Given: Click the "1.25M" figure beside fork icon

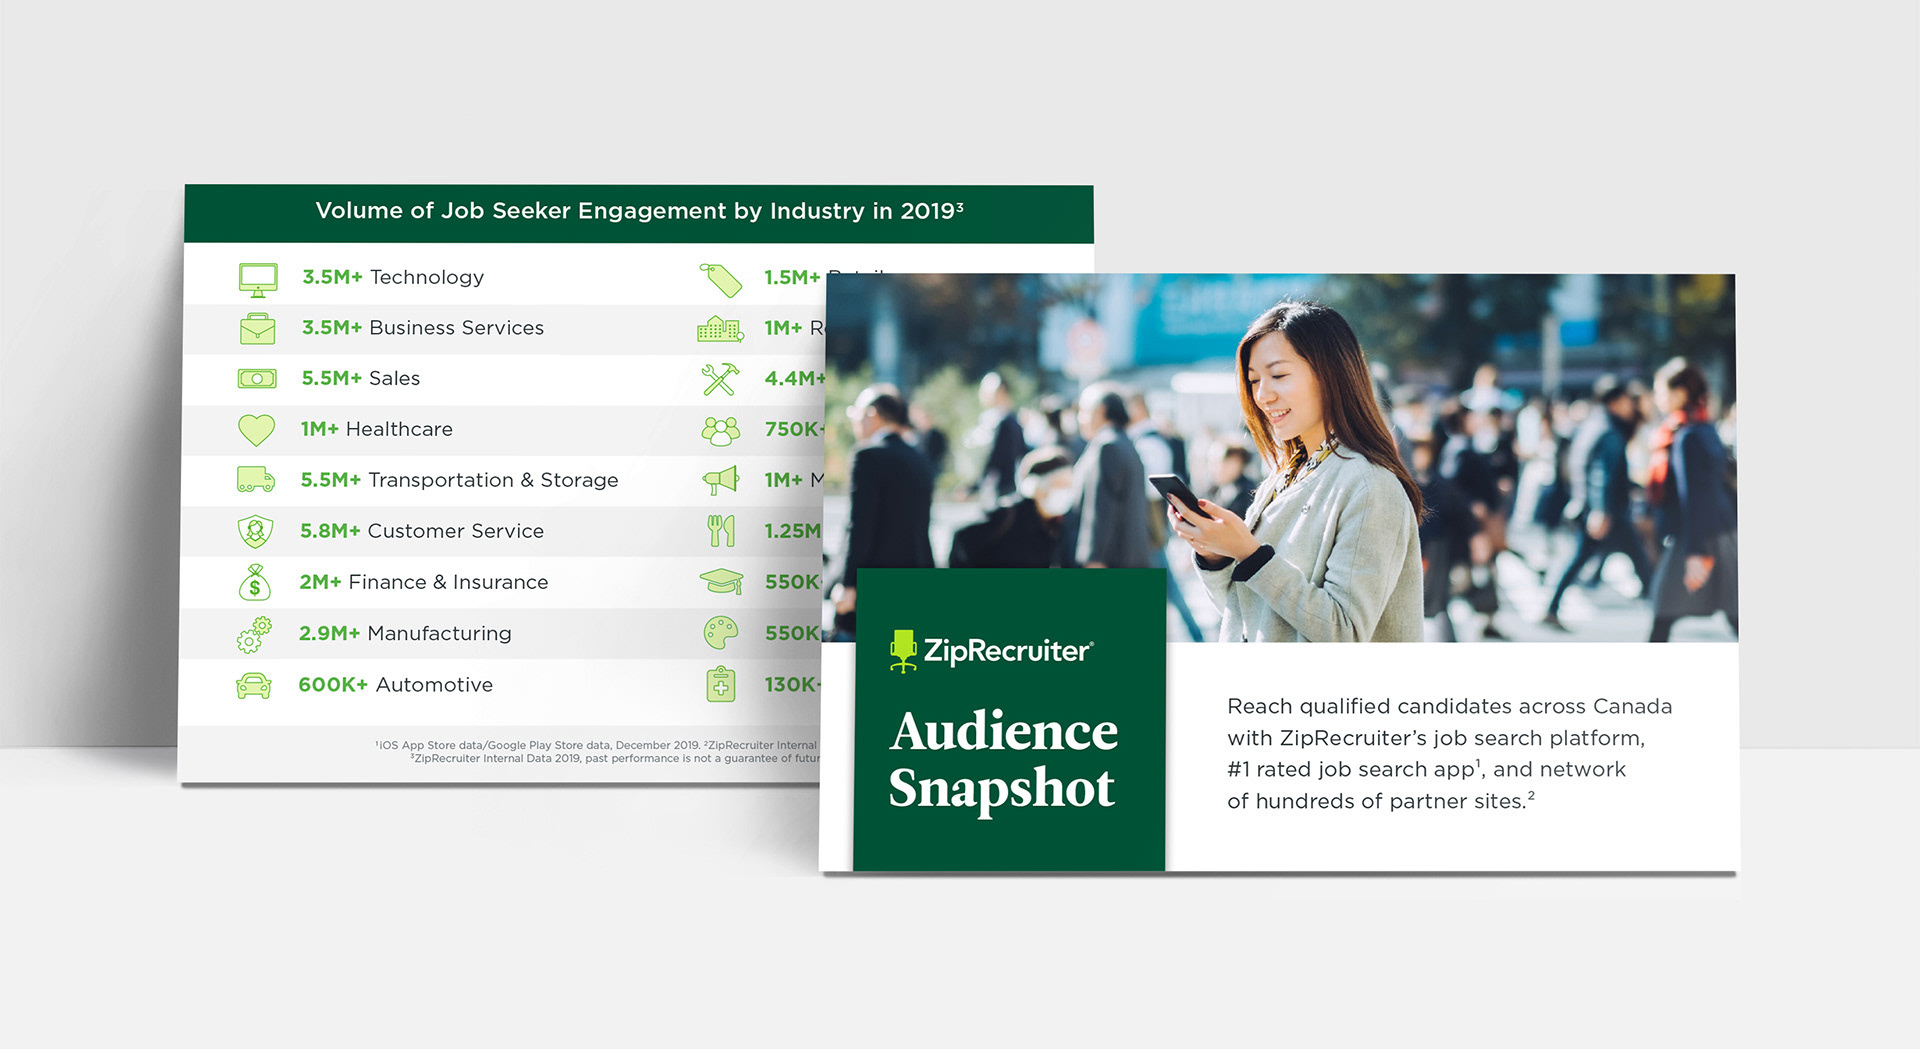Looking at the screenshot, I should click(x=792, y=531).
